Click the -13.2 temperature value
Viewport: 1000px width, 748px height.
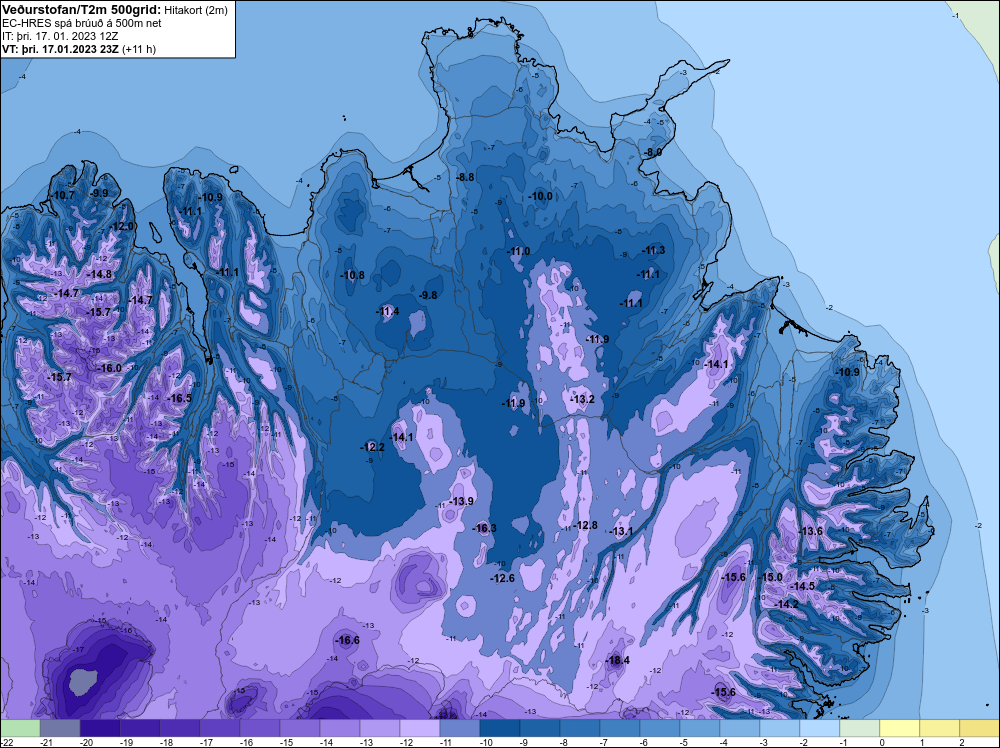tap(583, 399)
